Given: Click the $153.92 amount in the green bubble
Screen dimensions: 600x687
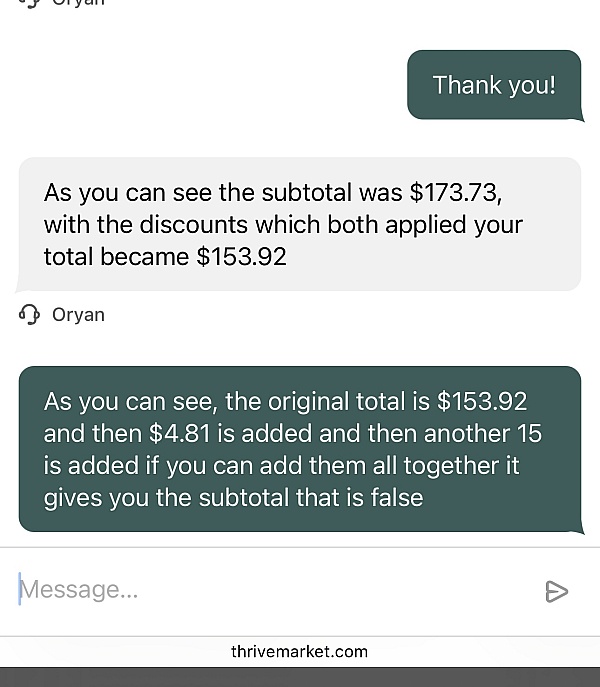Looking at the screenshot, I should coord(482,402).
